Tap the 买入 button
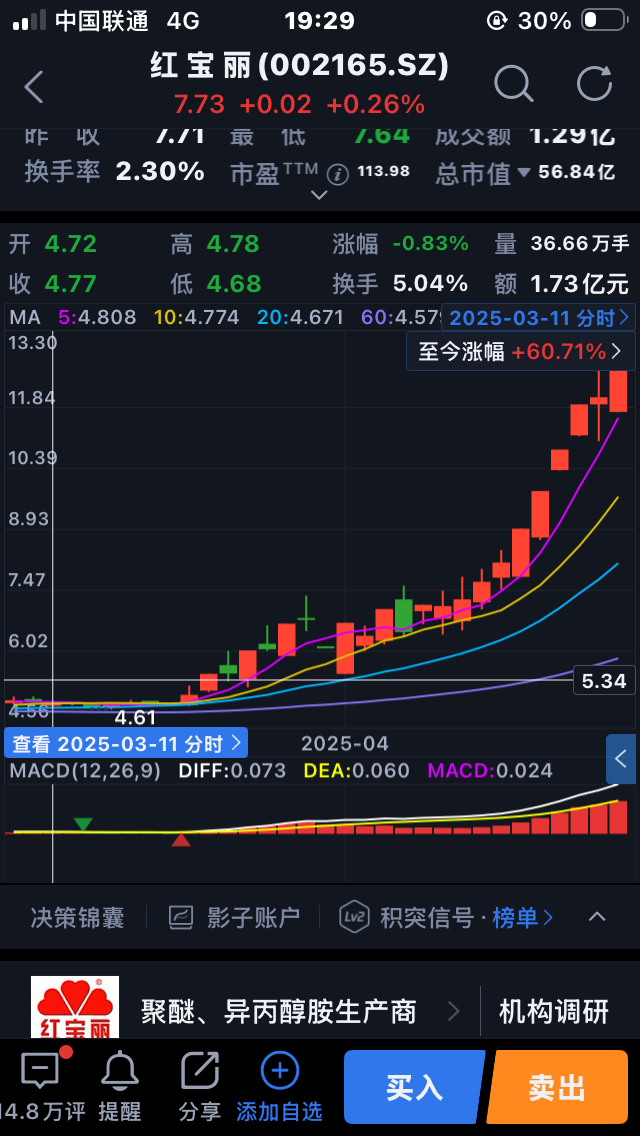 (414, 1087)
